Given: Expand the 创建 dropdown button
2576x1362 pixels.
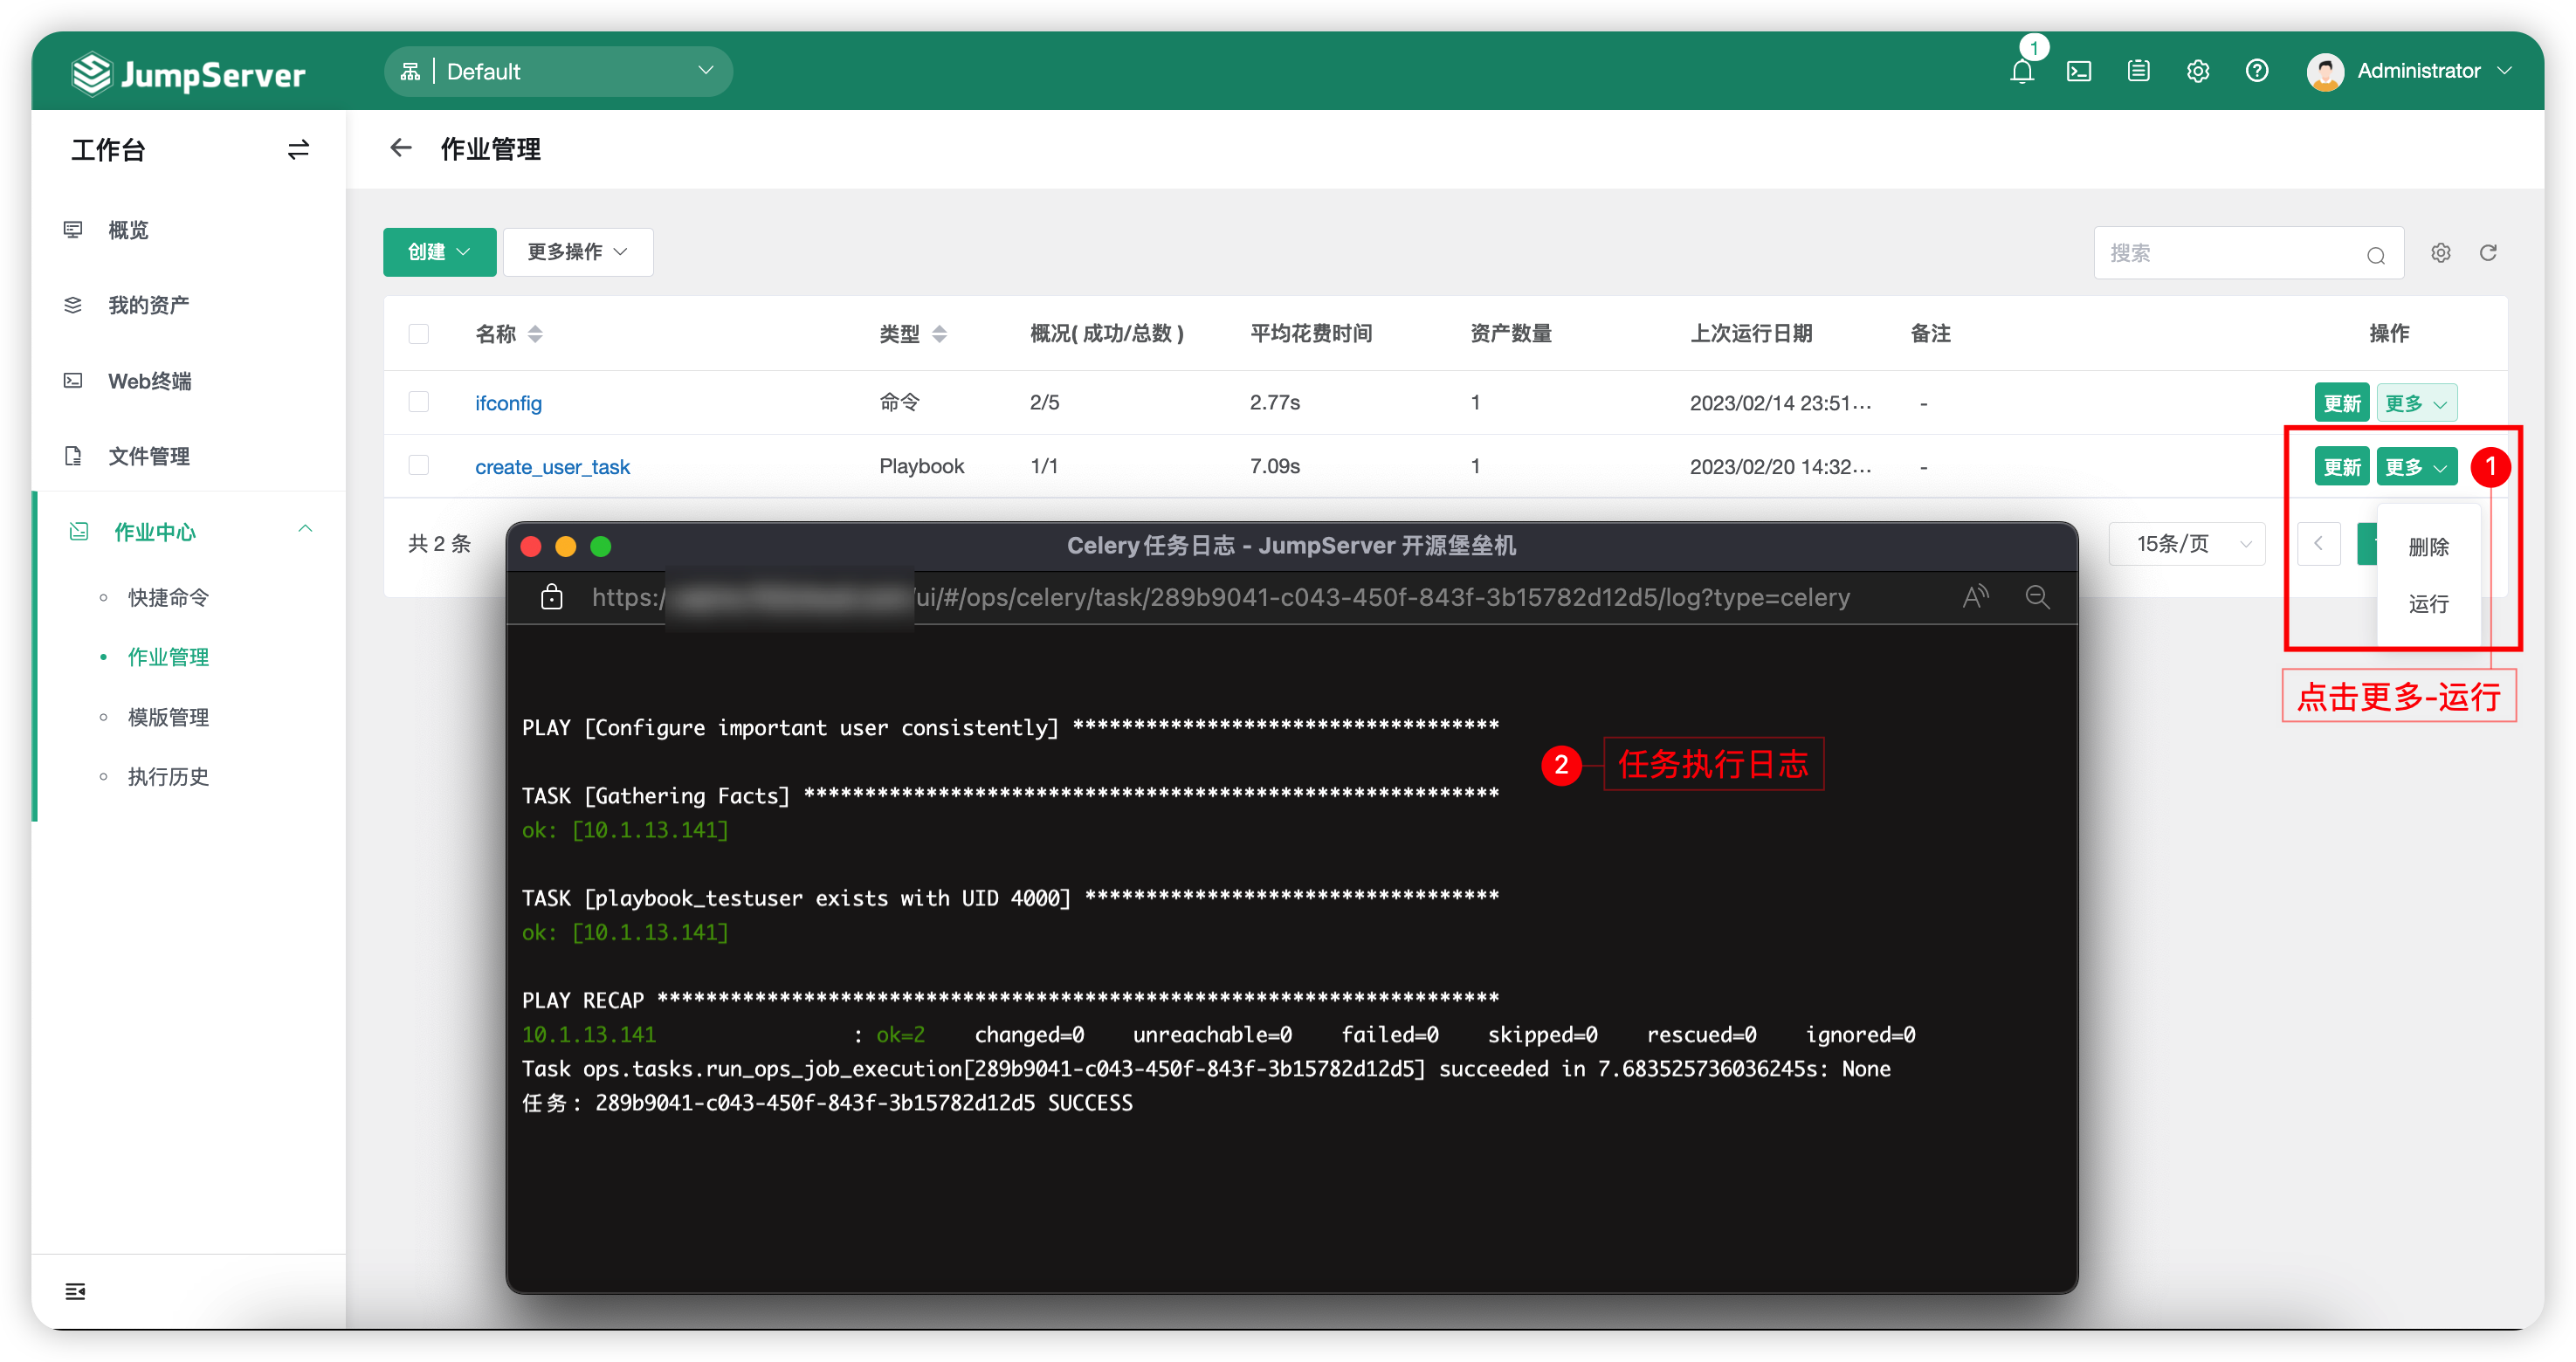Looking at the screenshot, I should [439, 252].
